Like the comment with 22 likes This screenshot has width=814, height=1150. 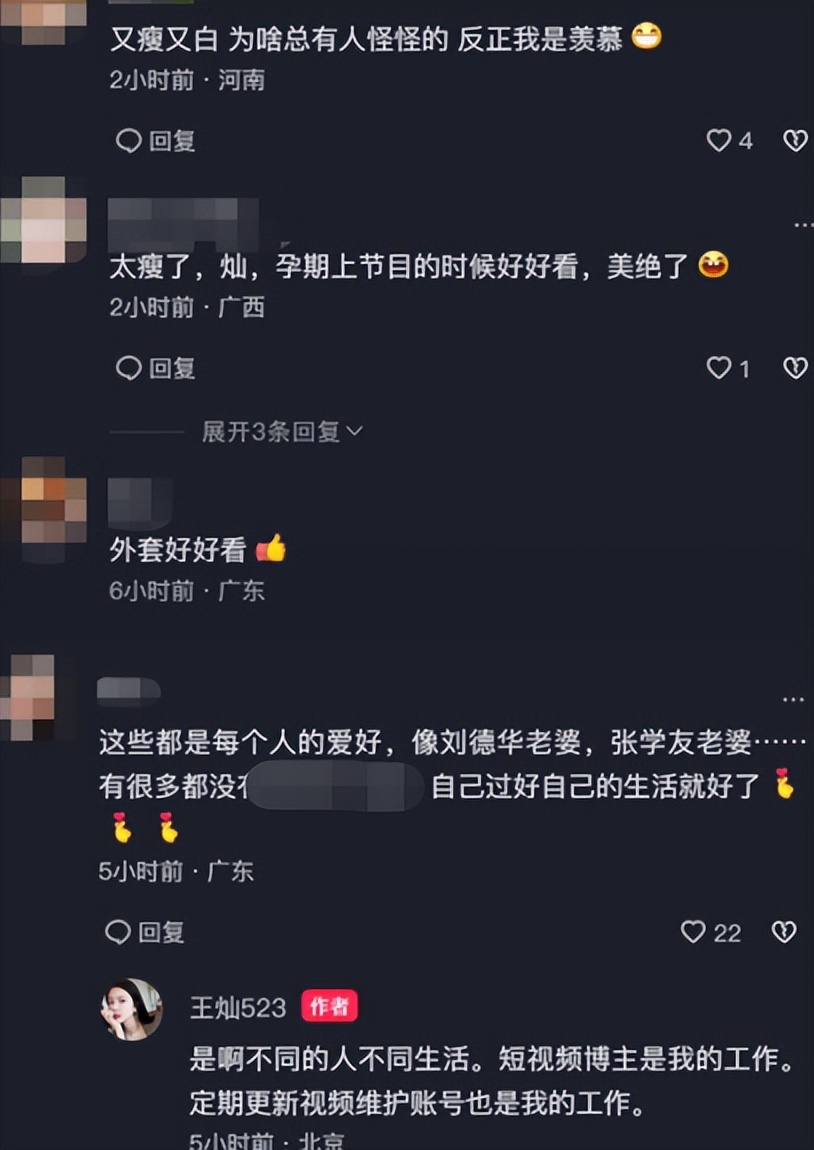[693, 931]
